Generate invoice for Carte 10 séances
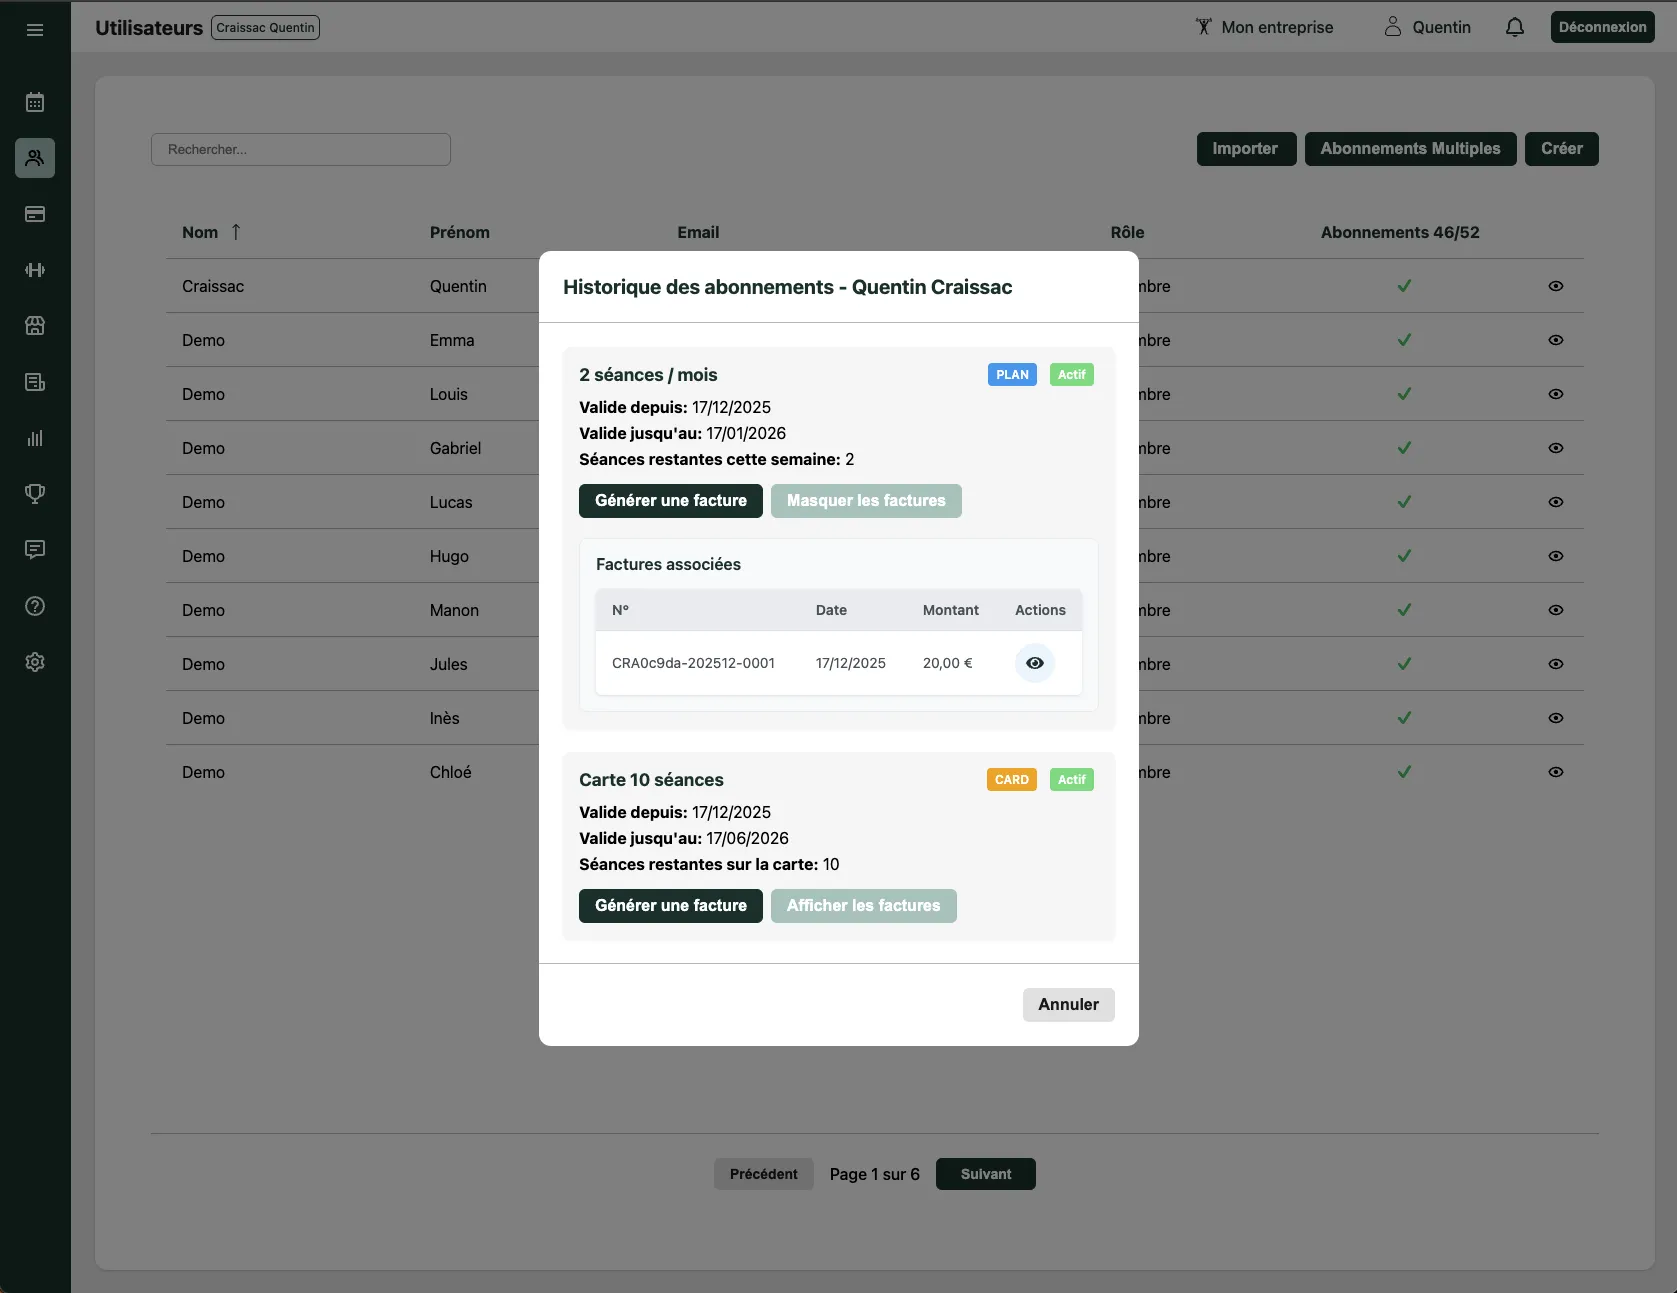Screen dimensions: 1677x1293 pyautogui.click(x=670, y=906)
